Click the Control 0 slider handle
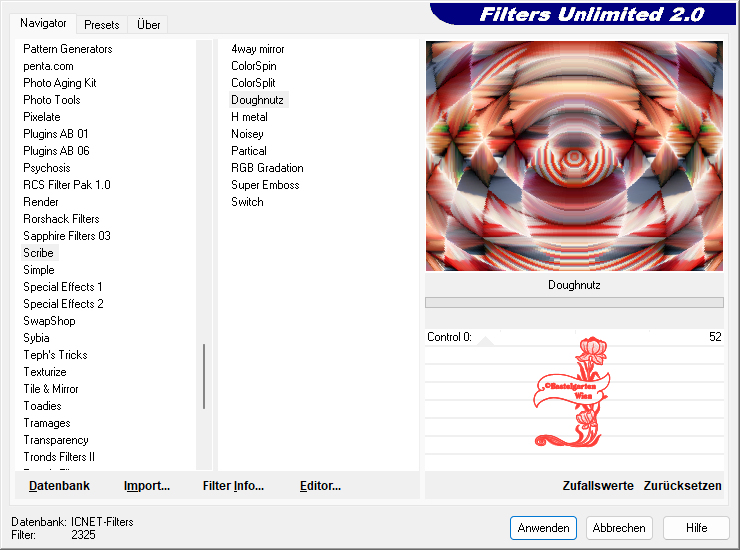 click(x=486, y=341)
